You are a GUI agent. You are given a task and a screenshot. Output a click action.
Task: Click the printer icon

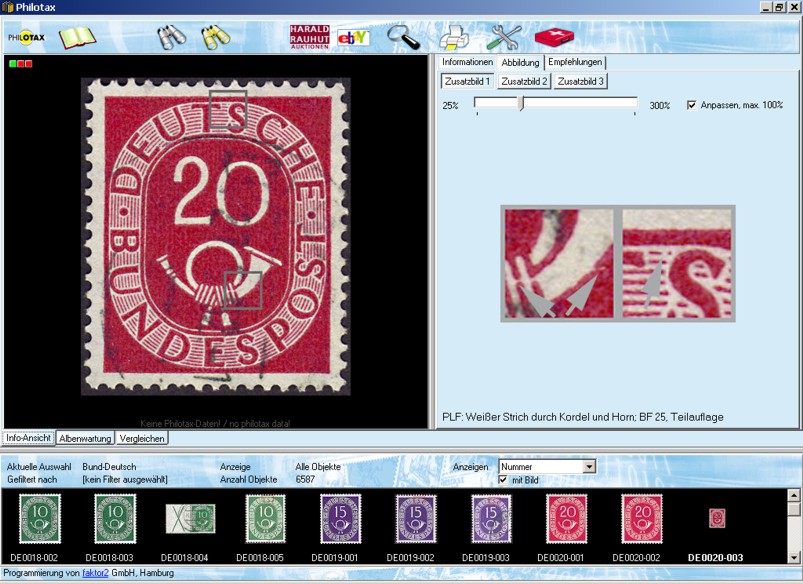click(453, 38)
